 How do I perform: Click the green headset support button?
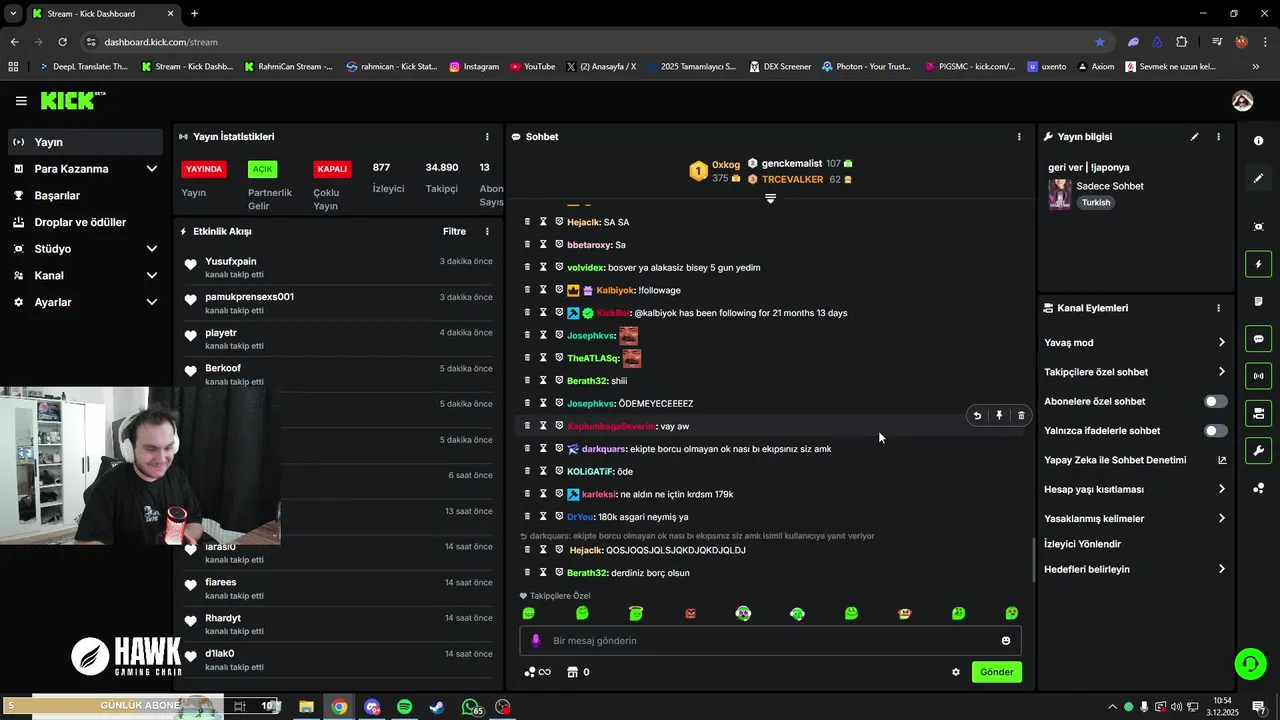click(1249, 663)
